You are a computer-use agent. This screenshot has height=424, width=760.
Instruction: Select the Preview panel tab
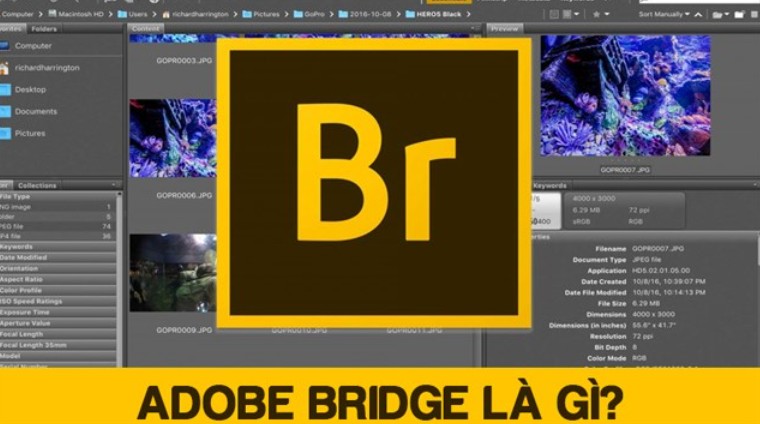(505, 29)
